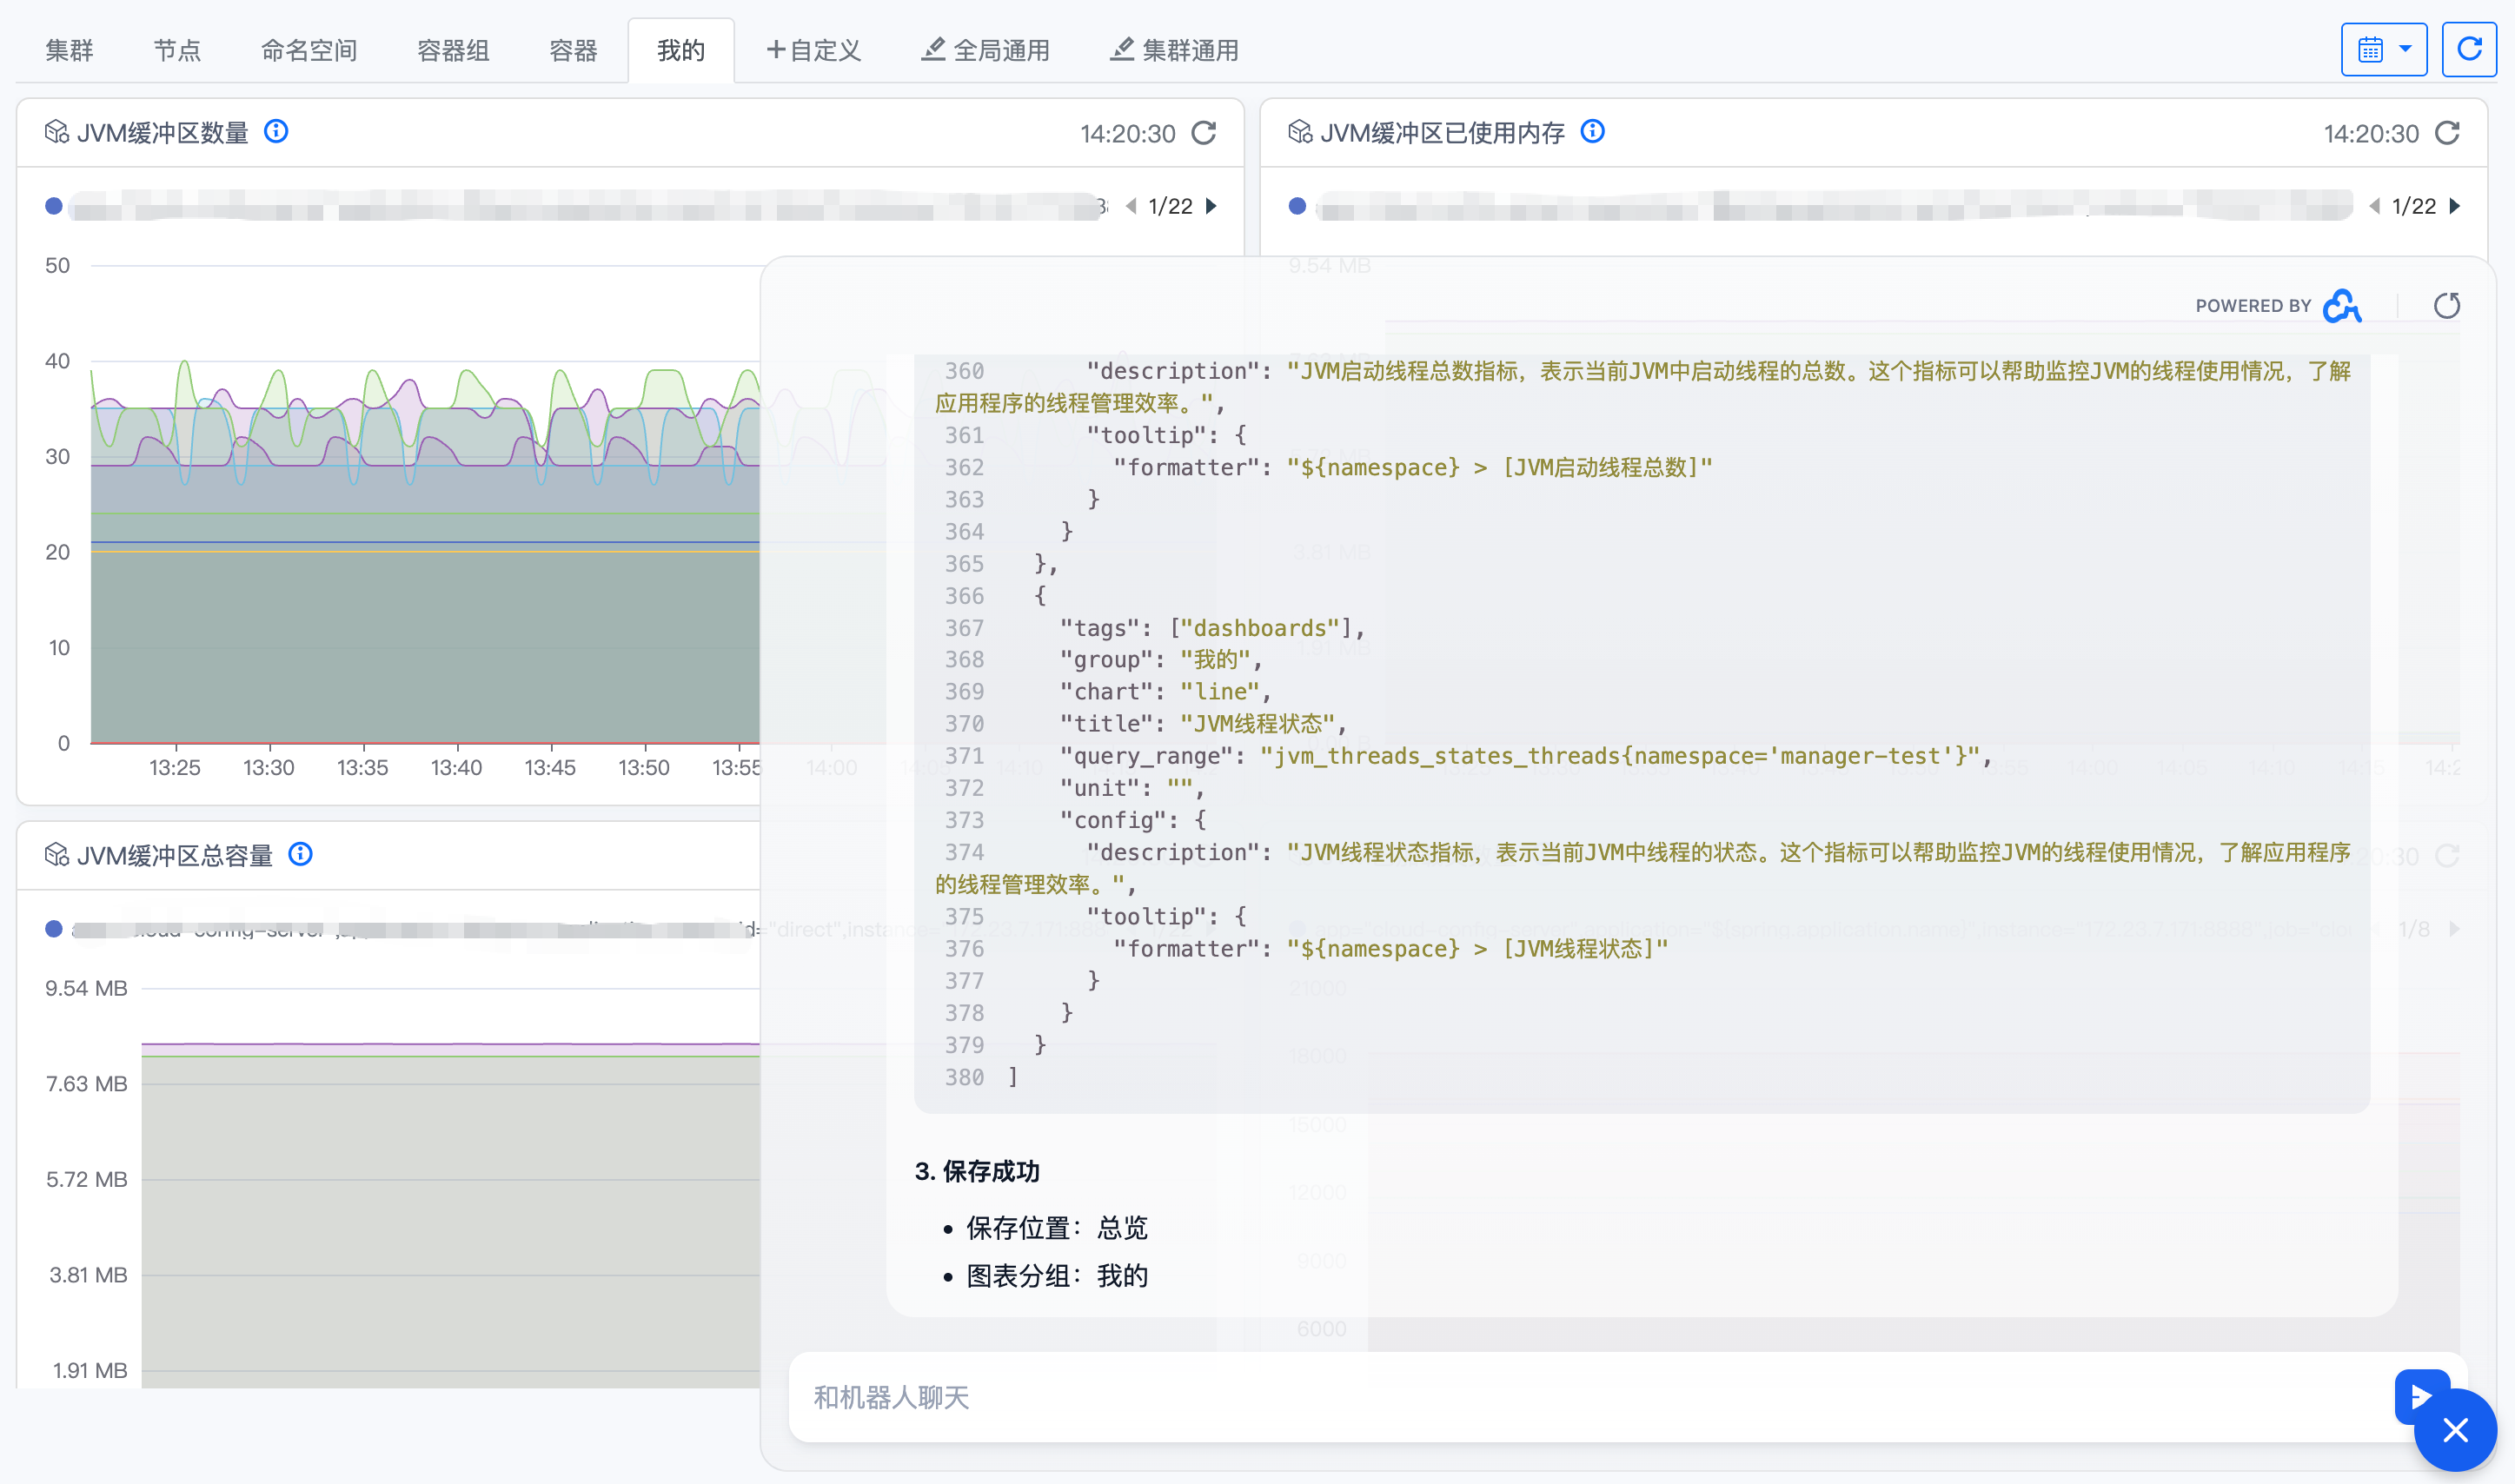Viewport: 2515px width, 1484px height.
Task: Toggle first legend series in JVM缓冲区数量 chart
Action: (54, 207)
